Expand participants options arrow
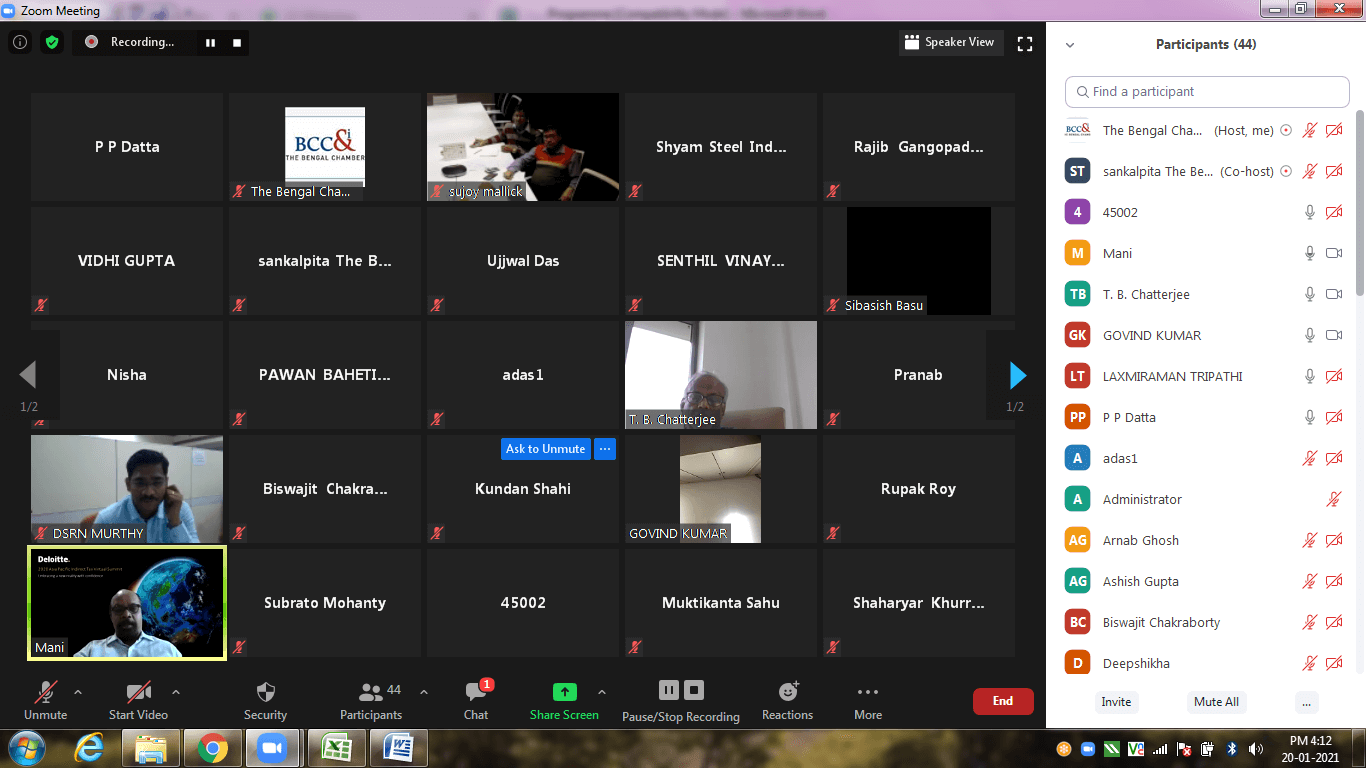The height and width of the screenshot is (768, 1366). pos(423,692)
